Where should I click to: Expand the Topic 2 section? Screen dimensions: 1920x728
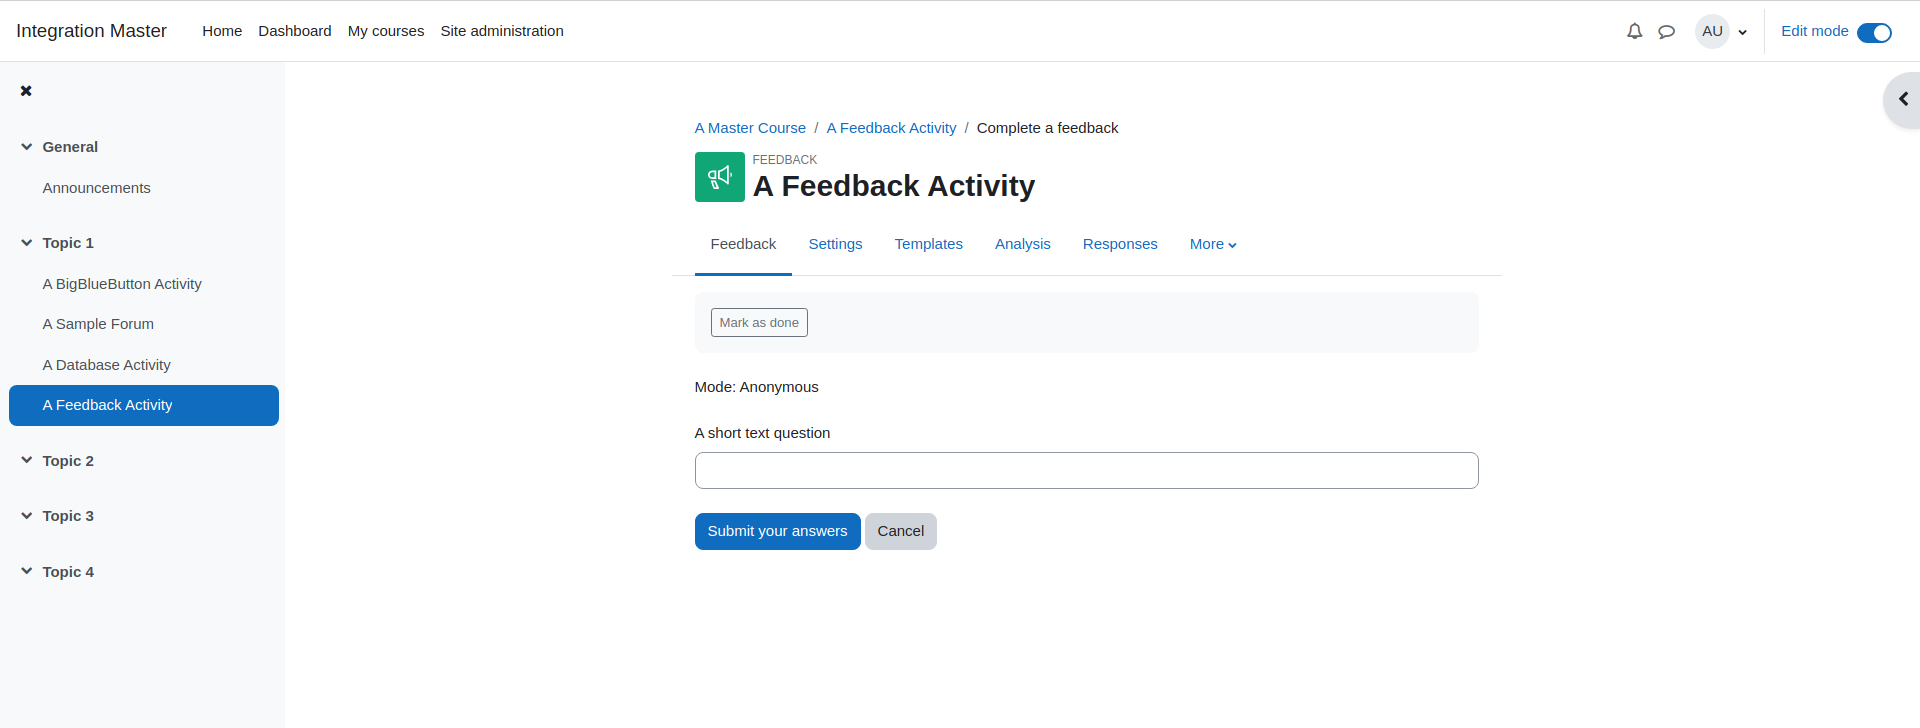pyautogui.click(x=27, y=461)
